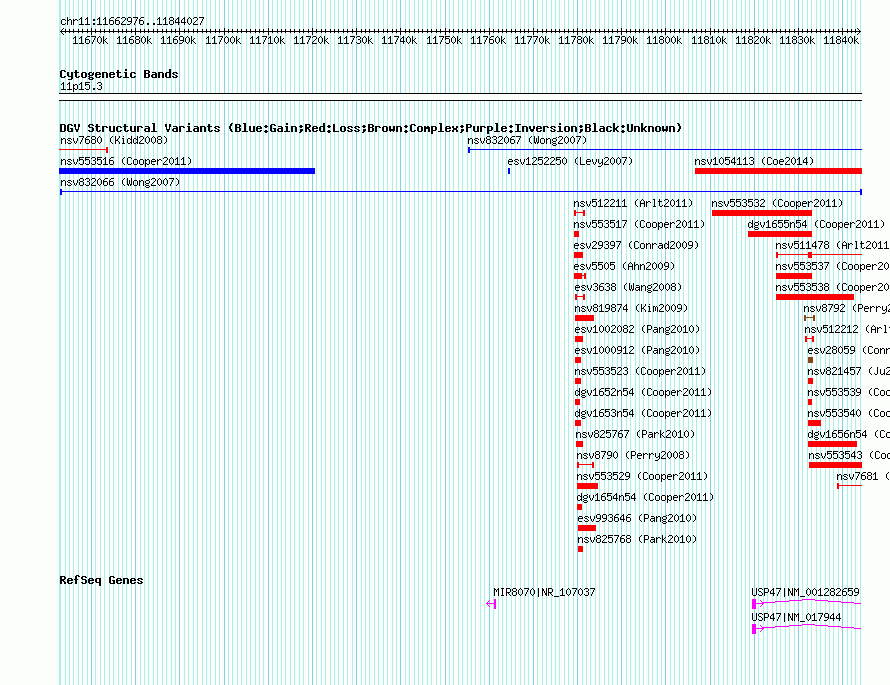This screenshot has width=890, height=685.
Task: Click the DGV Structural Variants track title
Action: [371, 128]
